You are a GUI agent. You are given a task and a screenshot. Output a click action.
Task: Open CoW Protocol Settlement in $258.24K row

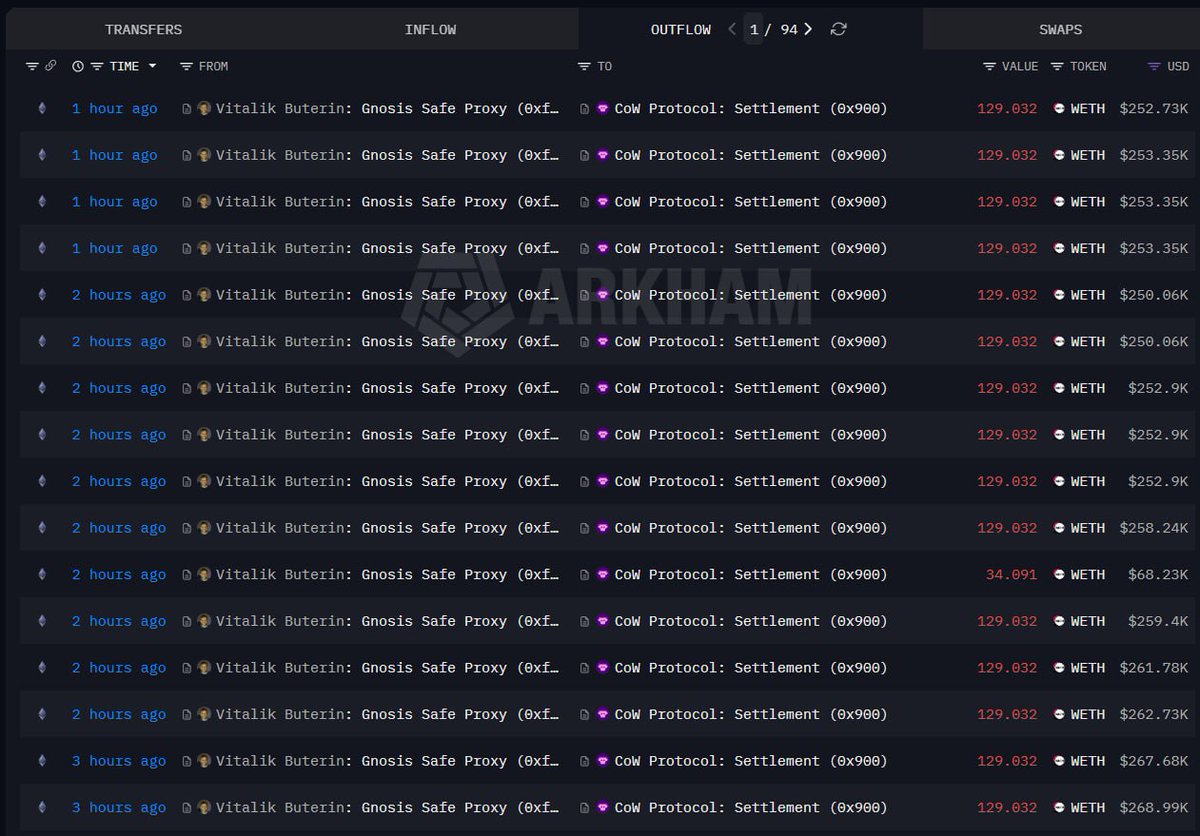(751, 528)
